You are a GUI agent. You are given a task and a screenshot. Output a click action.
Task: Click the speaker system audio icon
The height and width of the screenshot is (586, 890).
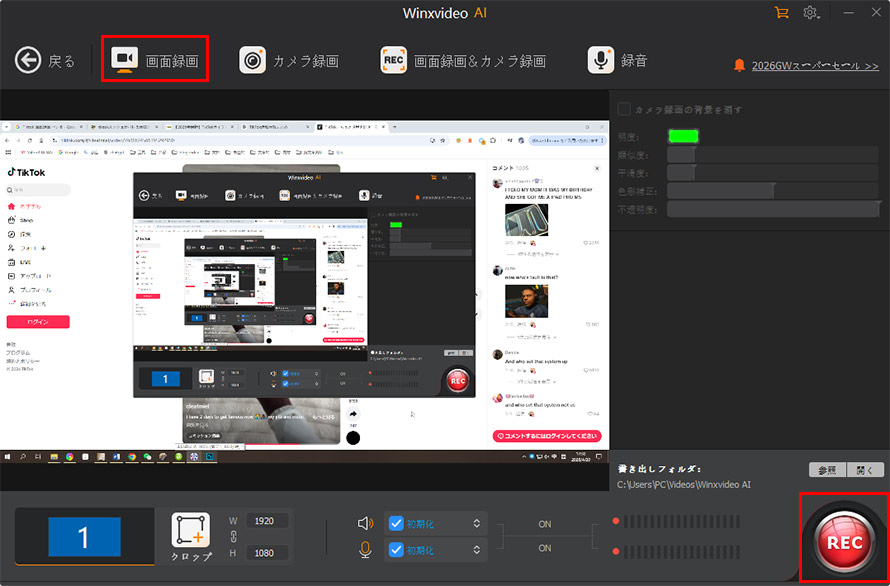[x=366, y=523]
